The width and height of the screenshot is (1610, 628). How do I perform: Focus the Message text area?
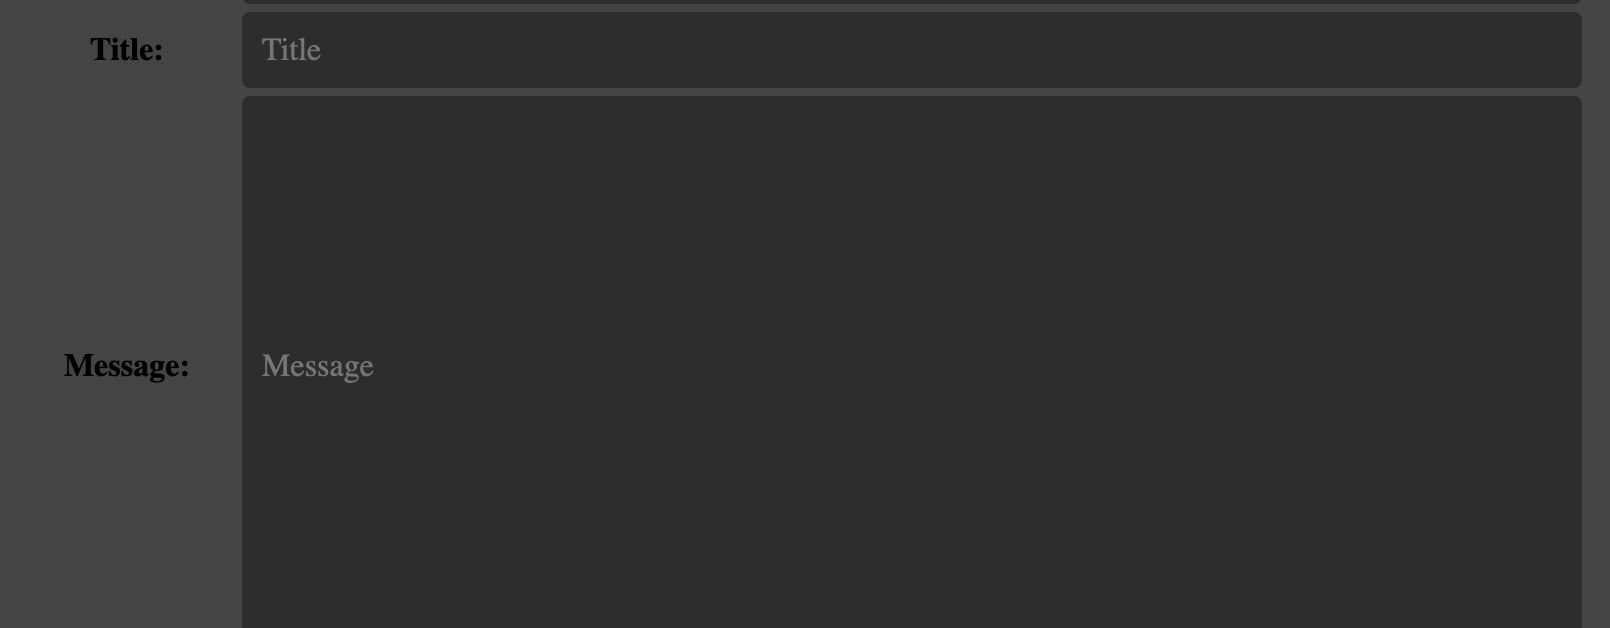click(x=911, y=362)
